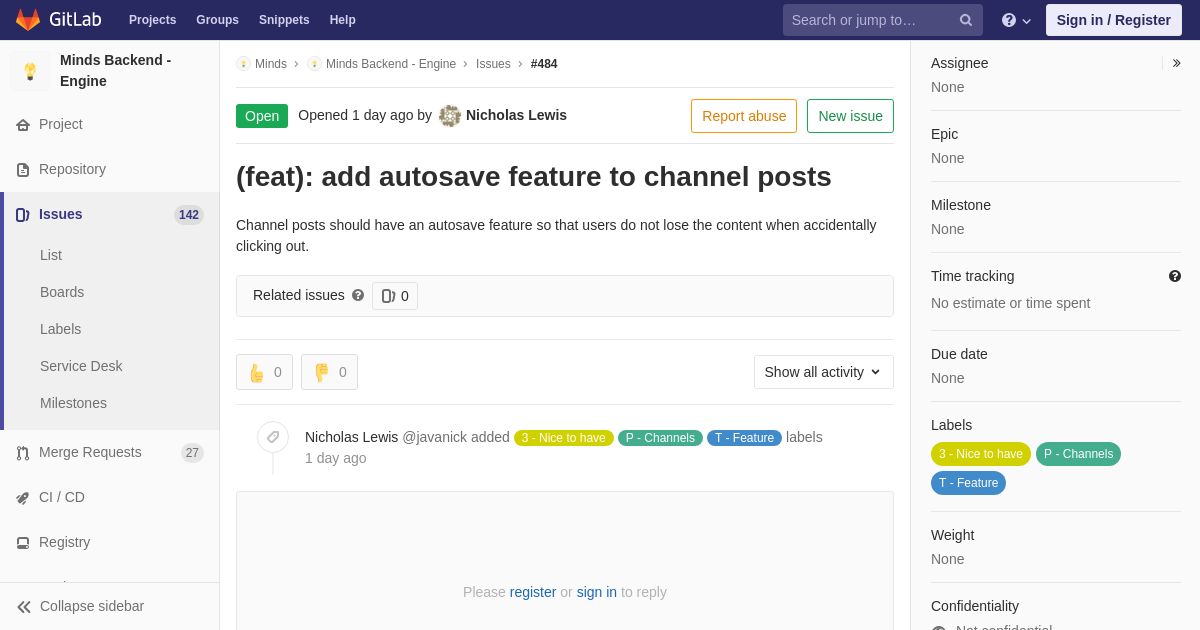Viewport: 1200px width, 630px height.
Task: Open the Merge Requests sidebar item
Action: click(90, 452)
